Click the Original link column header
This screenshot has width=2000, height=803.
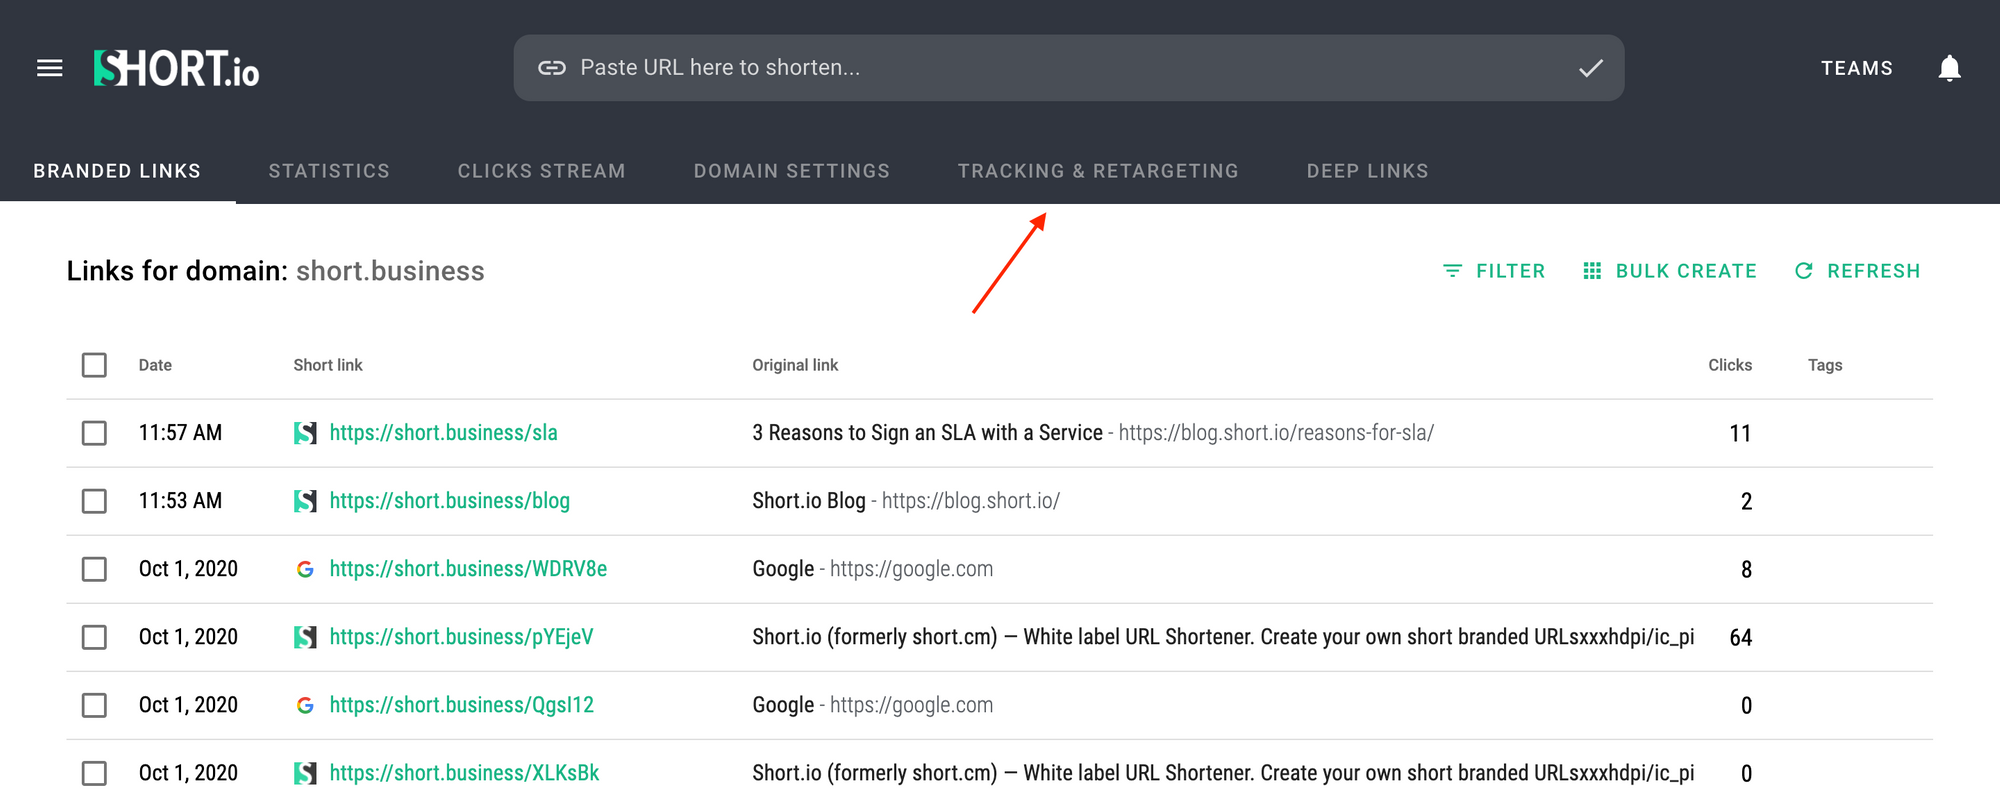795,365
